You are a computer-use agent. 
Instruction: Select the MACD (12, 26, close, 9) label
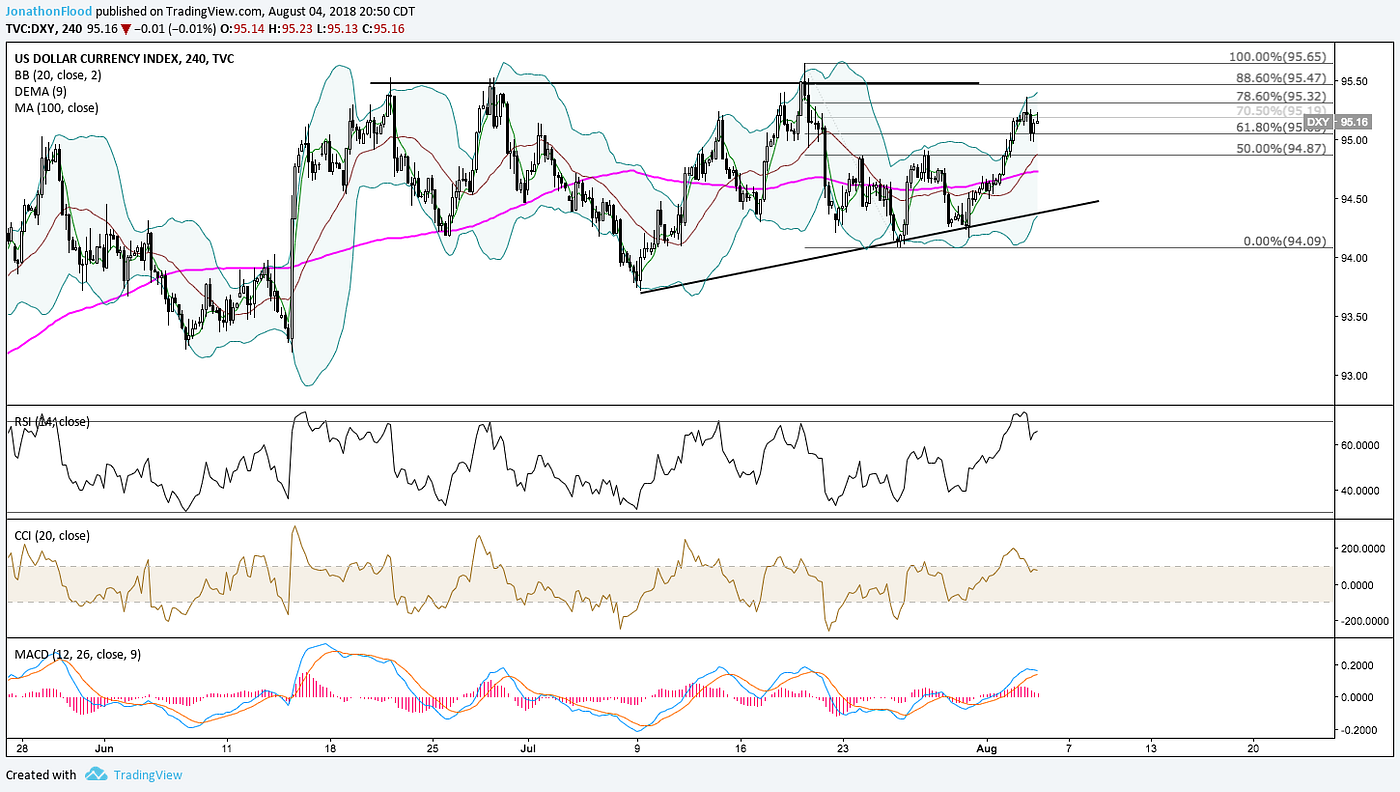coord(78,655)
